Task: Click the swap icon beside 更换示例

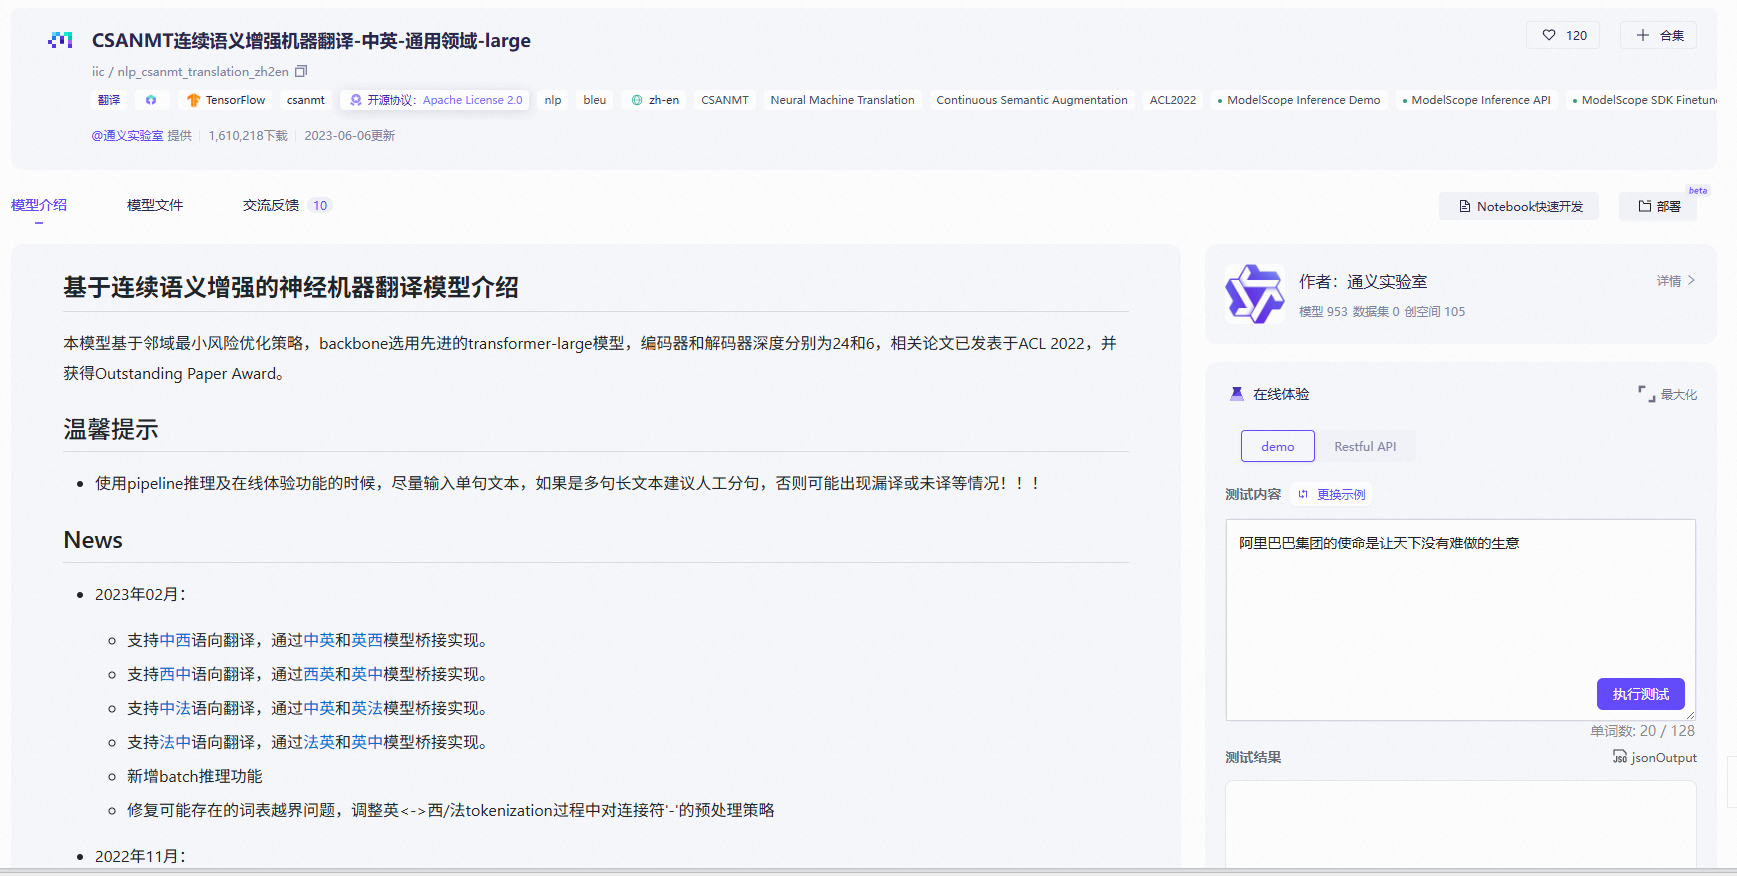Action: [1303, 494]
